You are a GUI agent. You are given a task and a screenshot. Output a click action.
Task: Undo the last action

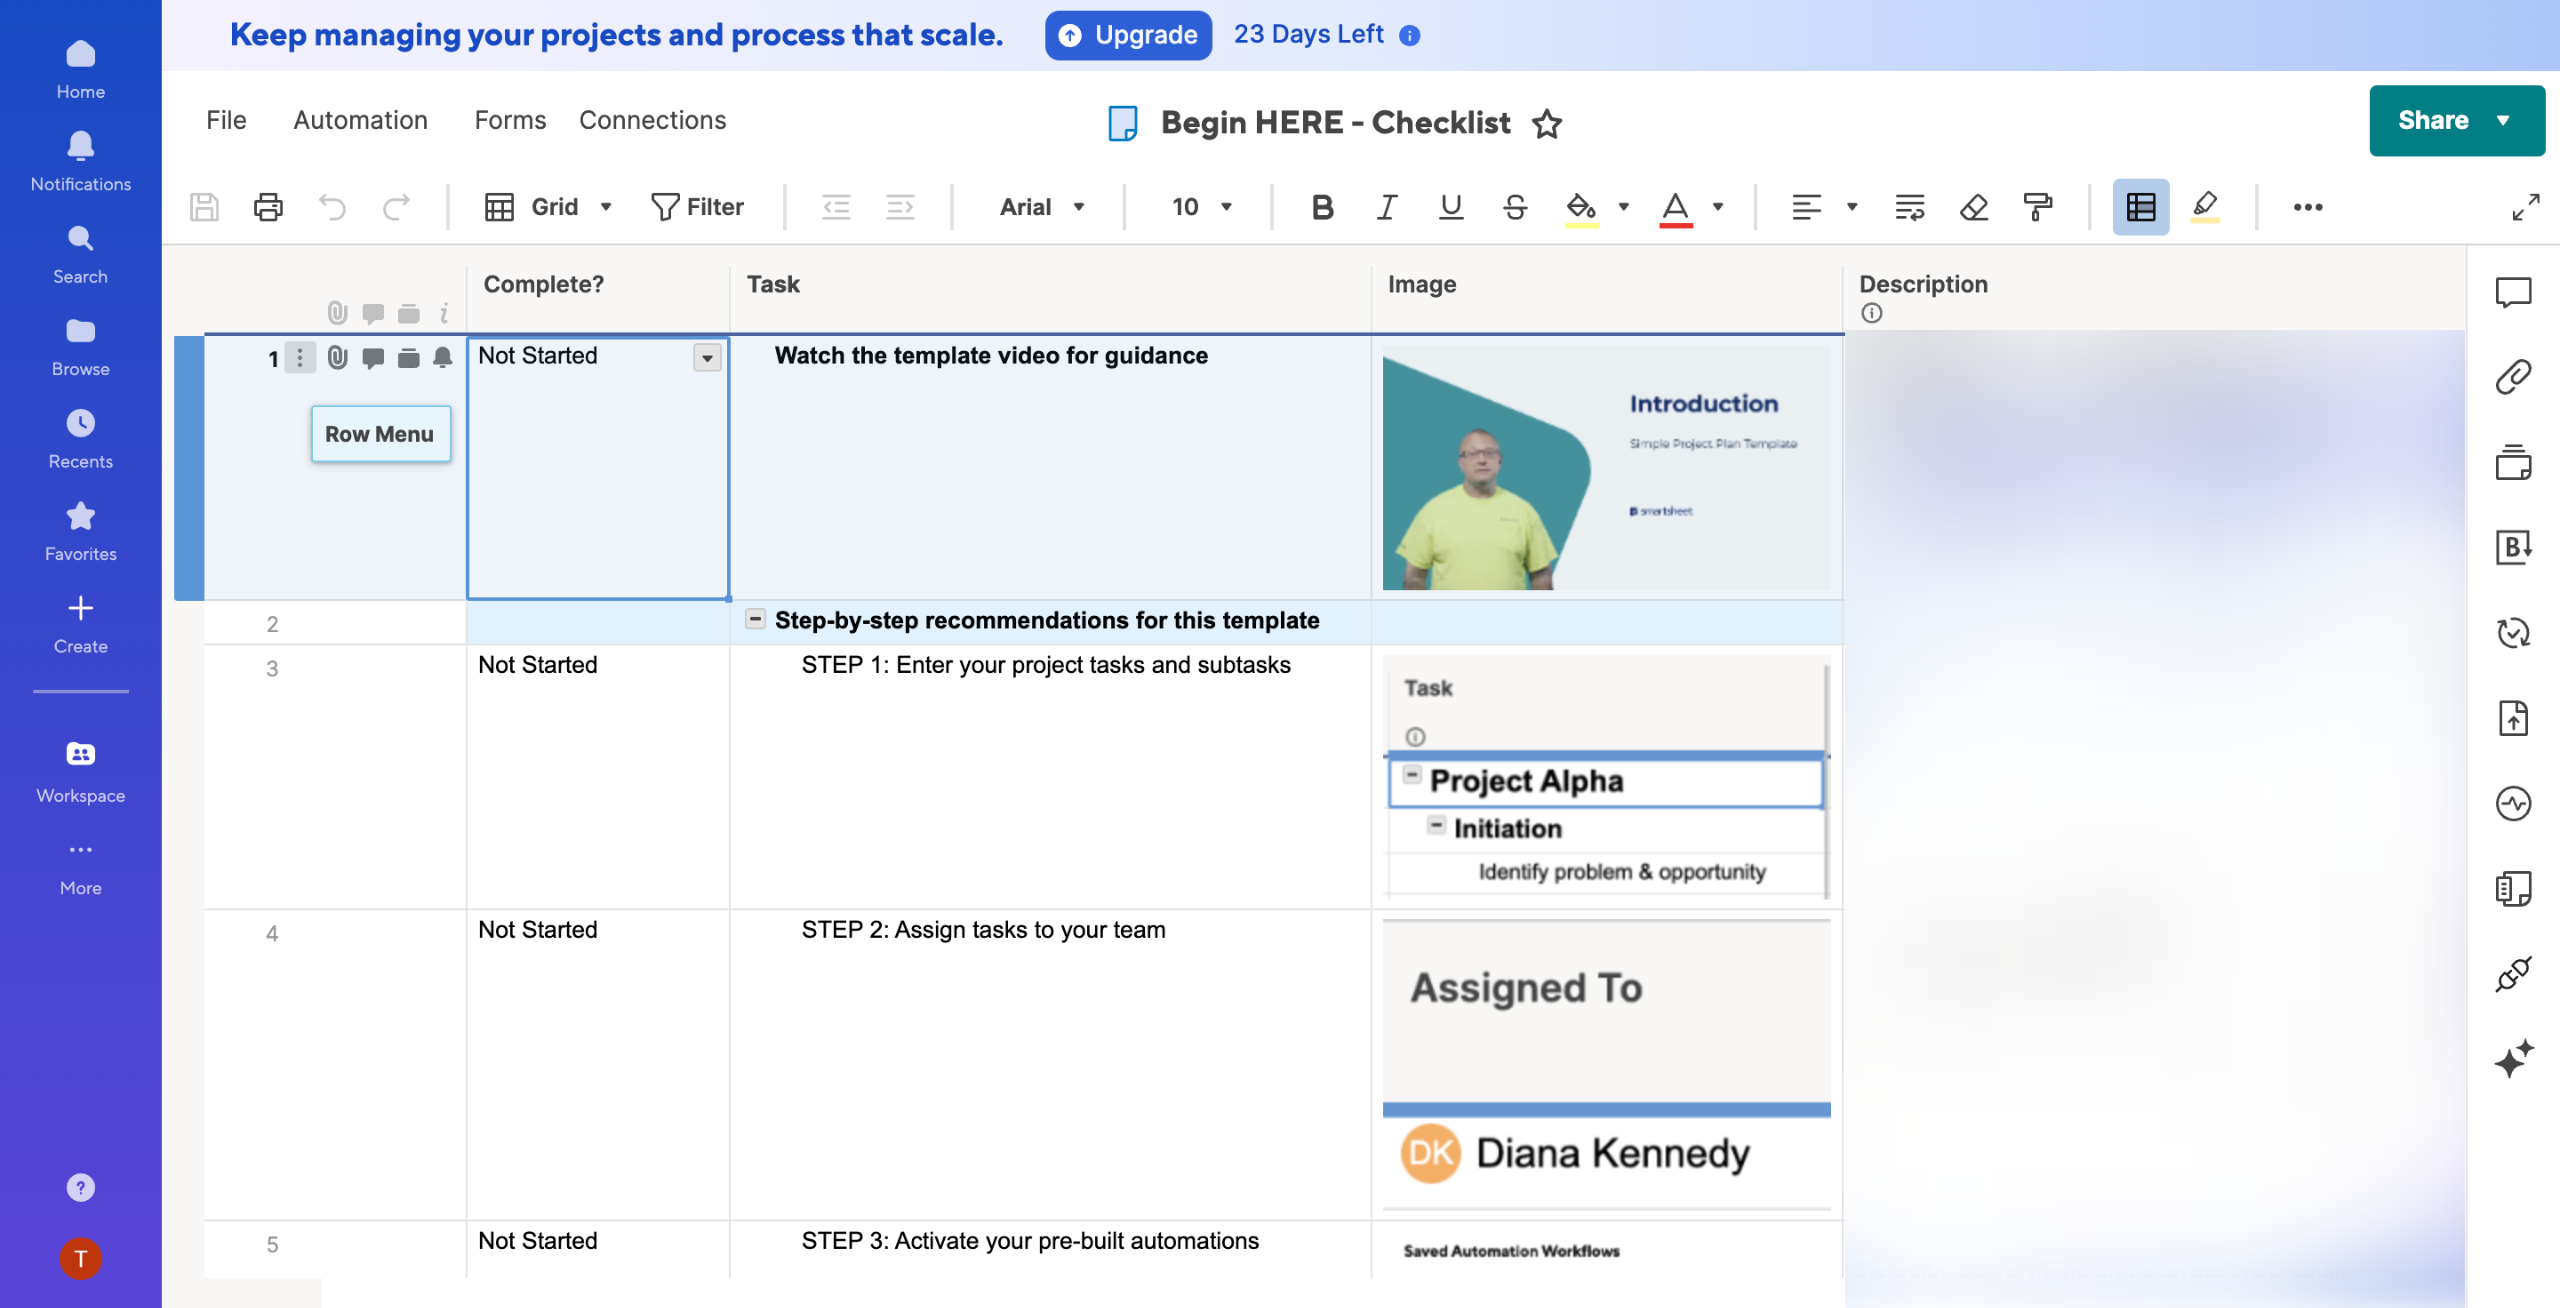coord(332,207)
